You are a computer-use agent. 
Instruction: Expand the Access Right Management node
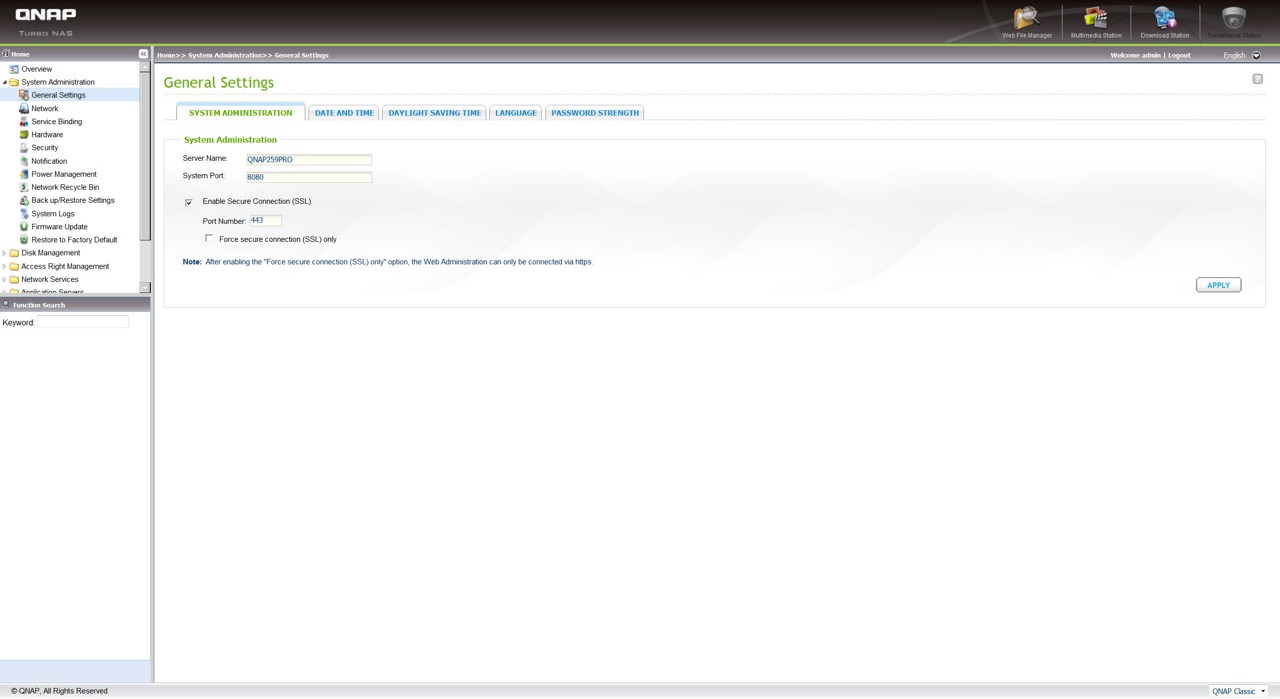5,266
